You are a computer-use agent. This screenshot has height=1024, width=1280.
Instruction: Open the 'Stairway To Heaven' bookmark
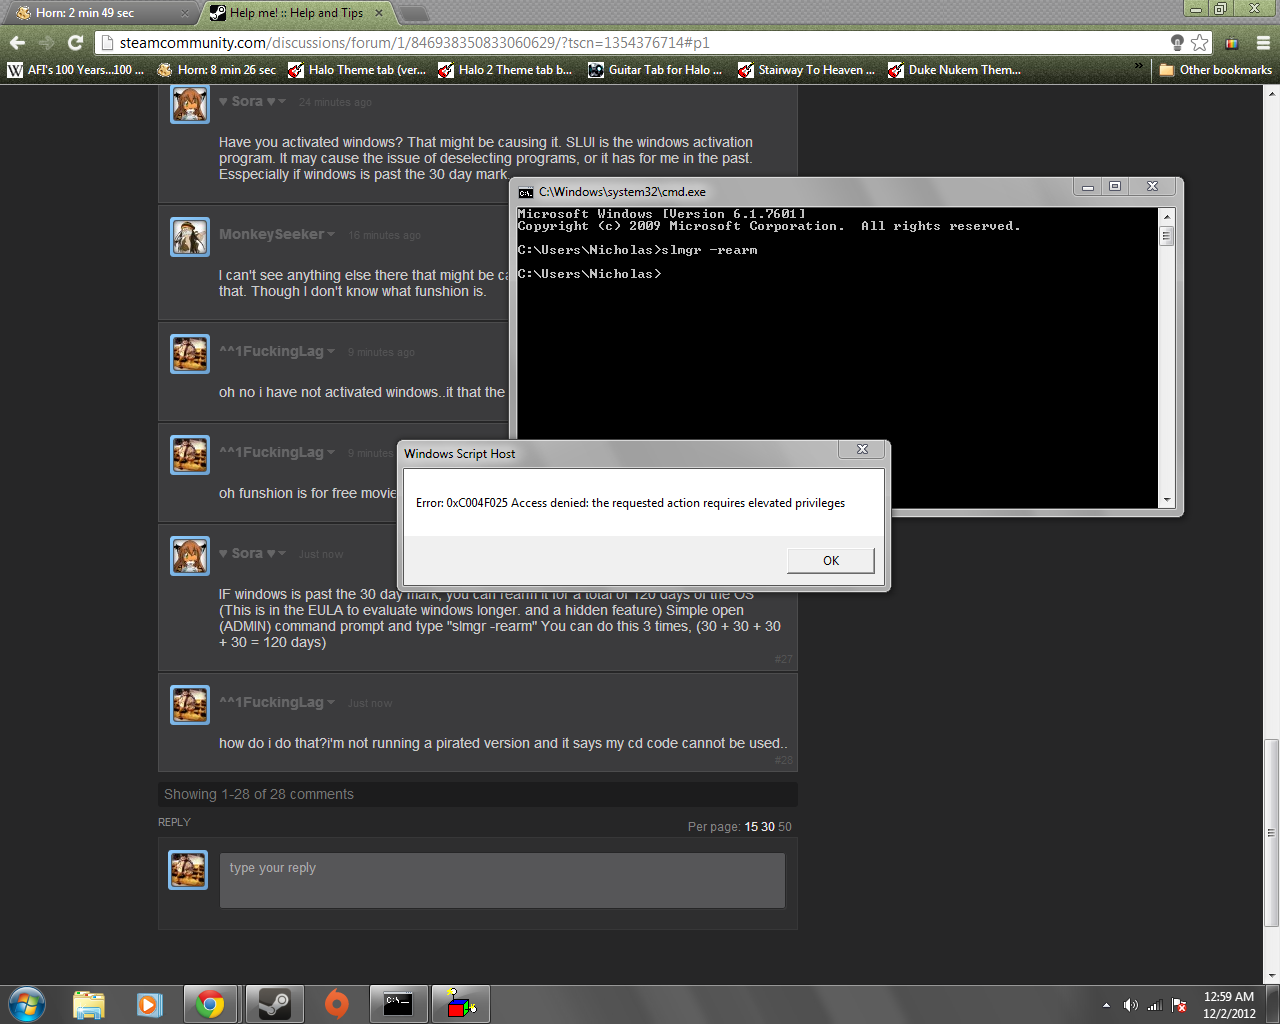[806, 70]
